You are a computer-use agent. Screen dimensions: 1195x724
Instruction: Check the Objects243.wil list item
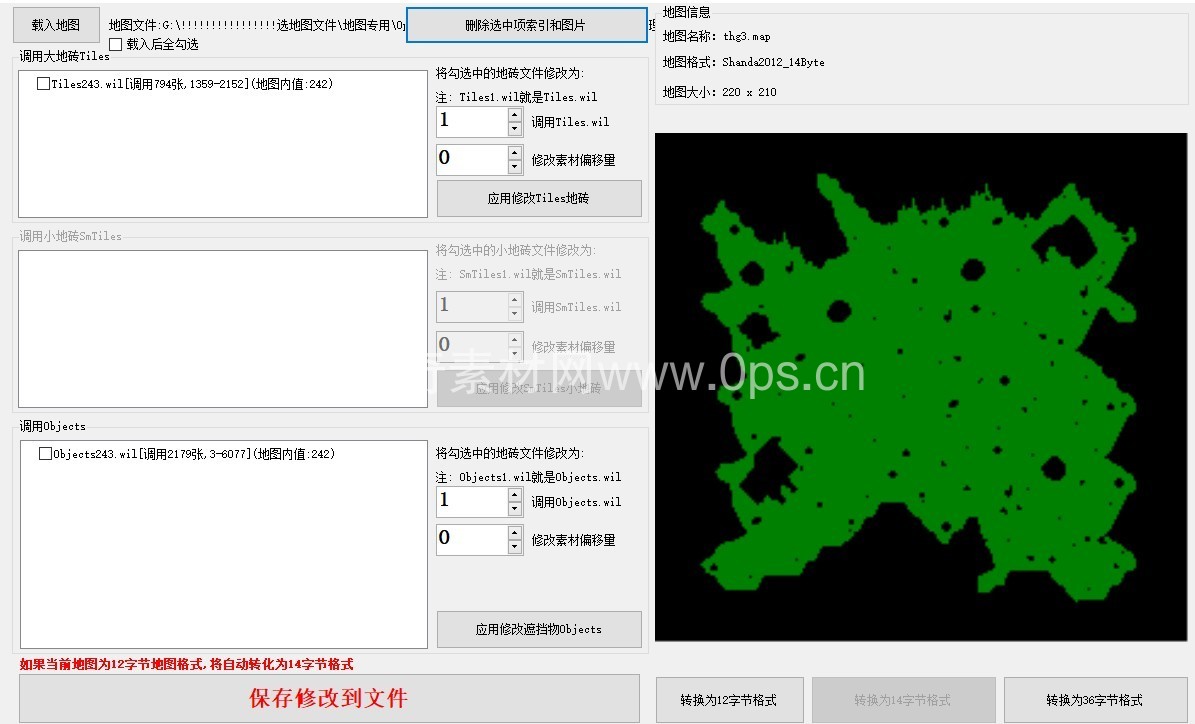[x=45, y=454]
